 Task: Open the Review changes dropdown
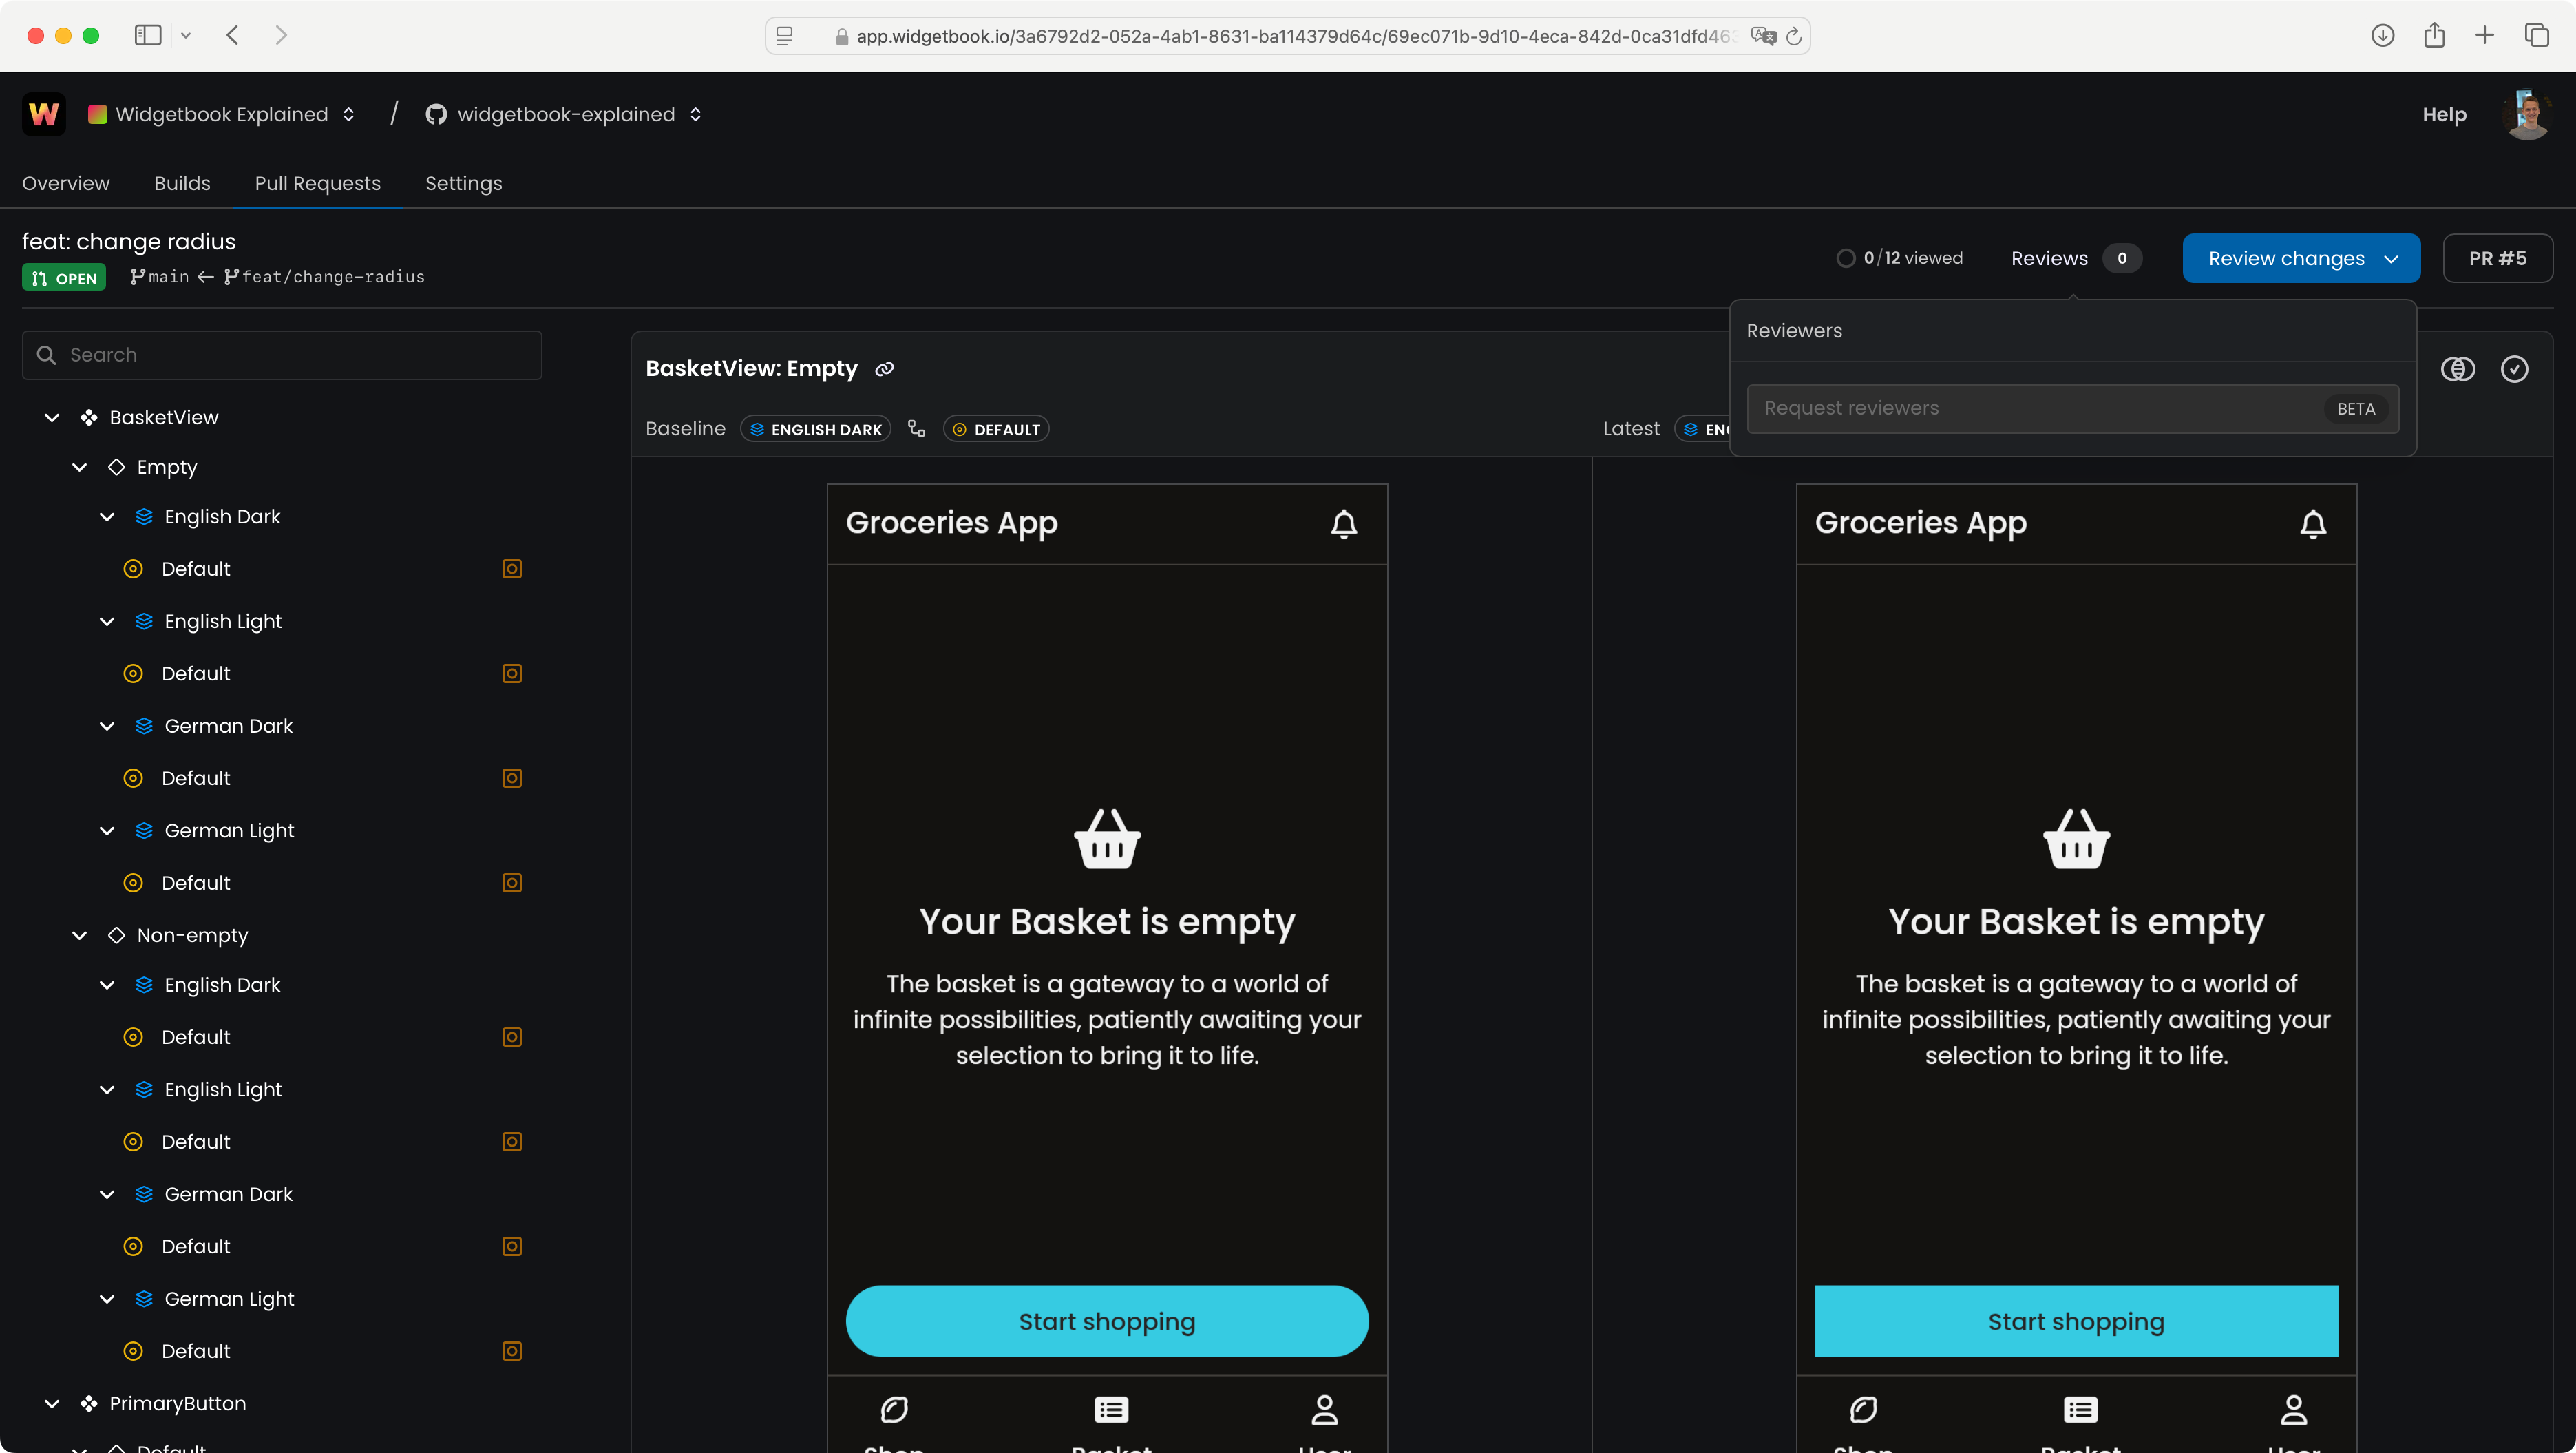(2300, 258)
